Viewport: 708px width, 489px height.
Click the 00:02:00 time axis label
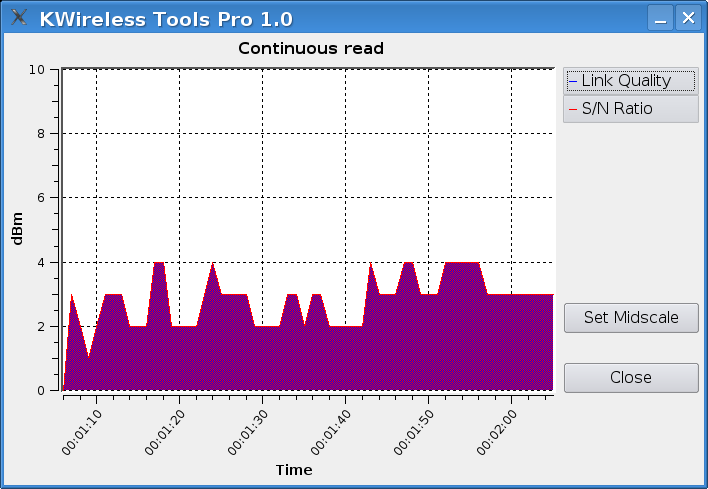497,432
